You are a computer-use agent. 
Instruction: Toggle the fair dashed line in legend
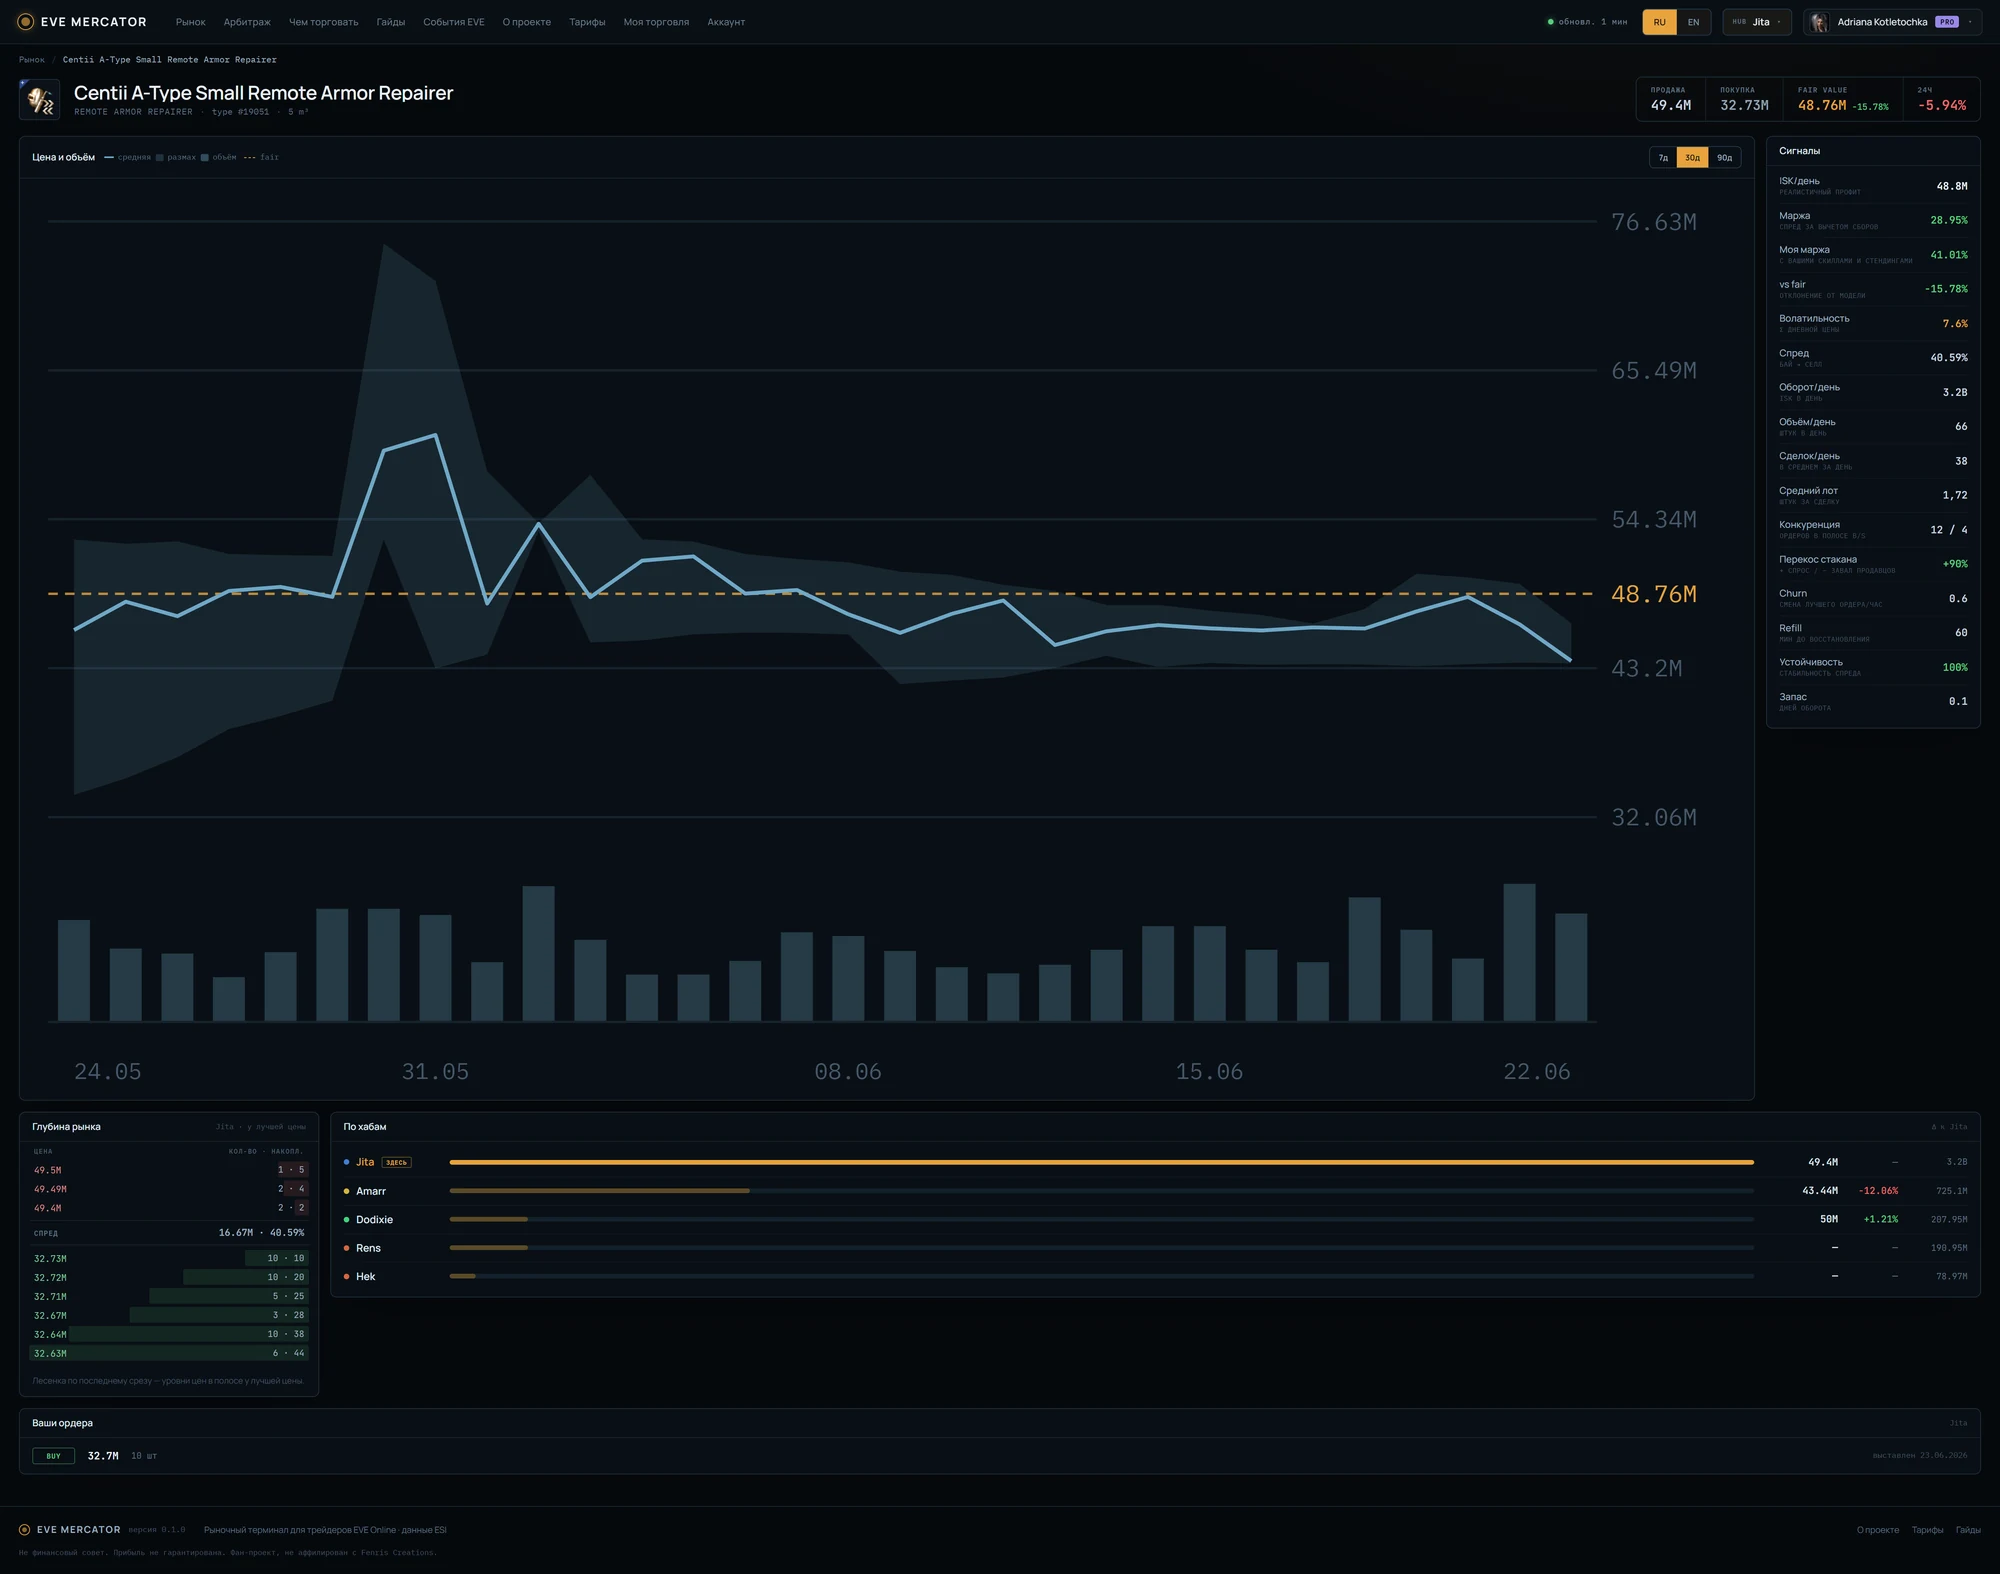[x=261, y=158]
